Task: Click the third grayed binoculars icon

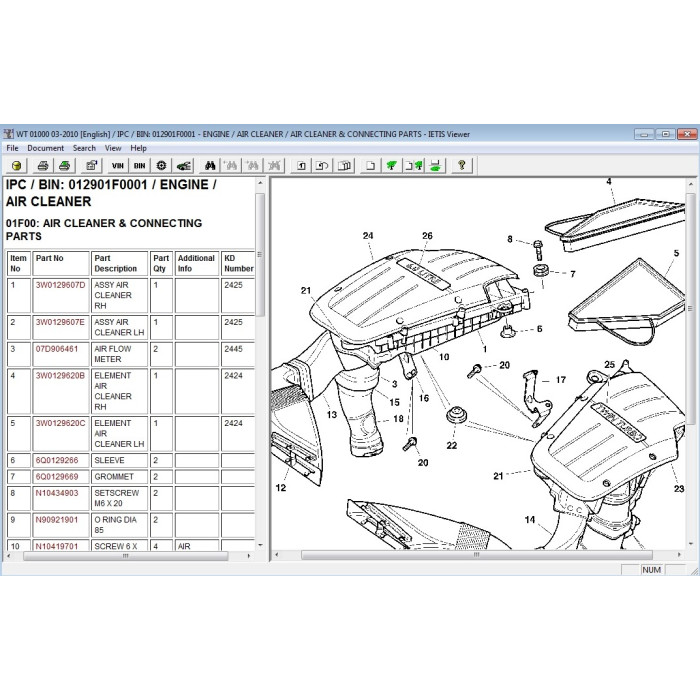Action: [x=274, y=166]
